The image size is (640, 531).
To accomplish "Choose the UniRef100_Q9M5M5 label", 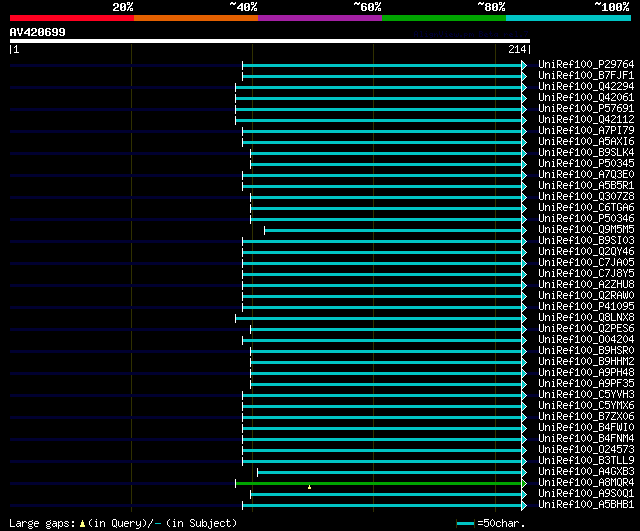I will (x=586, y=229).
